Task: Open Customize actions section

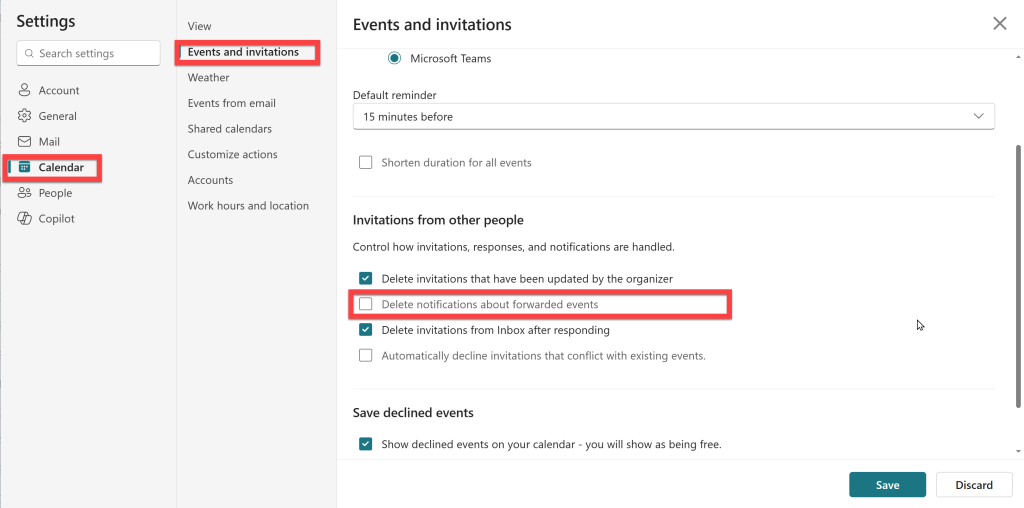Action: [x=232, y=154]
